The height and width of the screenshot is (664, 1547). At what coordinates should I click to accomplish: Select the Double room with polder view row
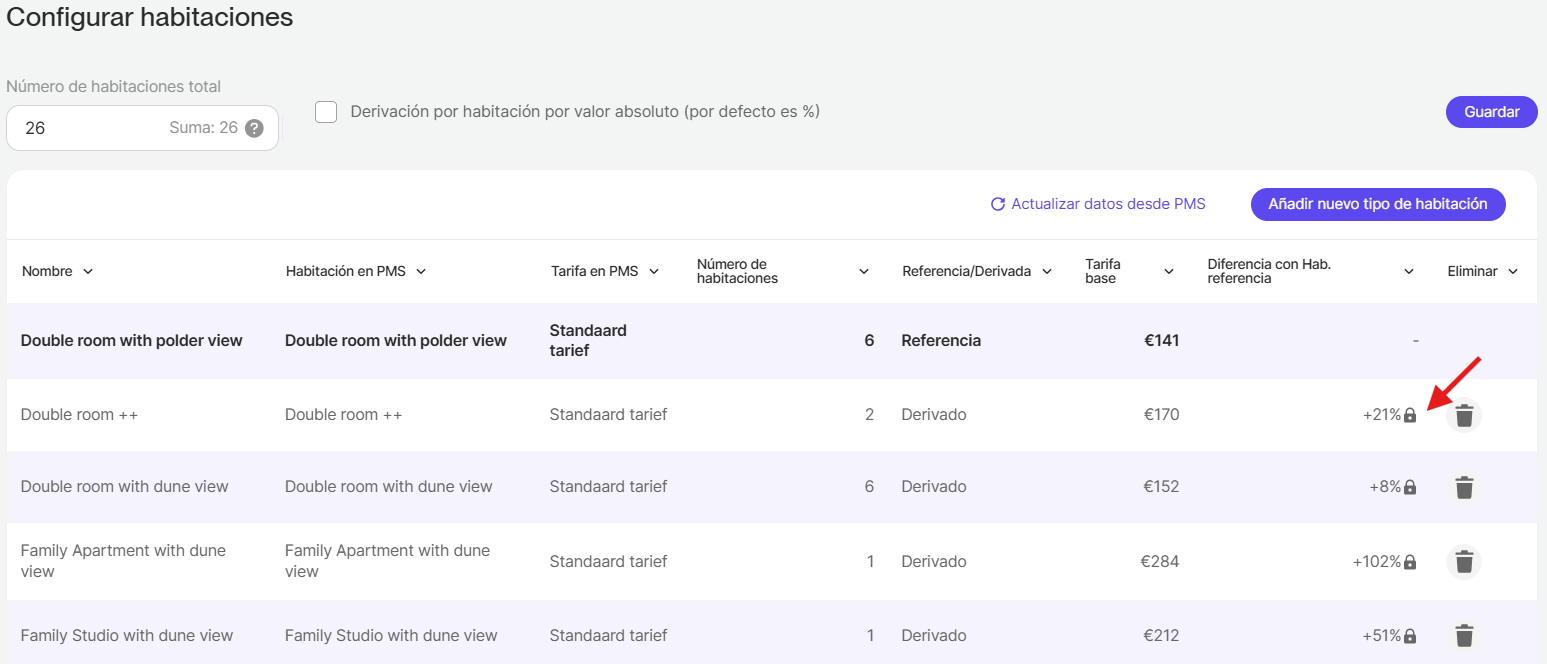pos(131,341)
